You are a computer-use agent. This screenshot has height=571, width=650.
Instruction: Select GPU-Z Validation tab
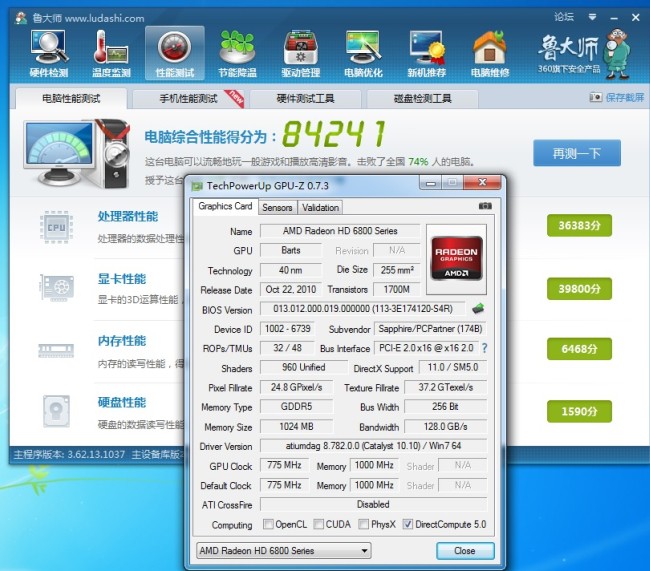click(x=320, y=207)
